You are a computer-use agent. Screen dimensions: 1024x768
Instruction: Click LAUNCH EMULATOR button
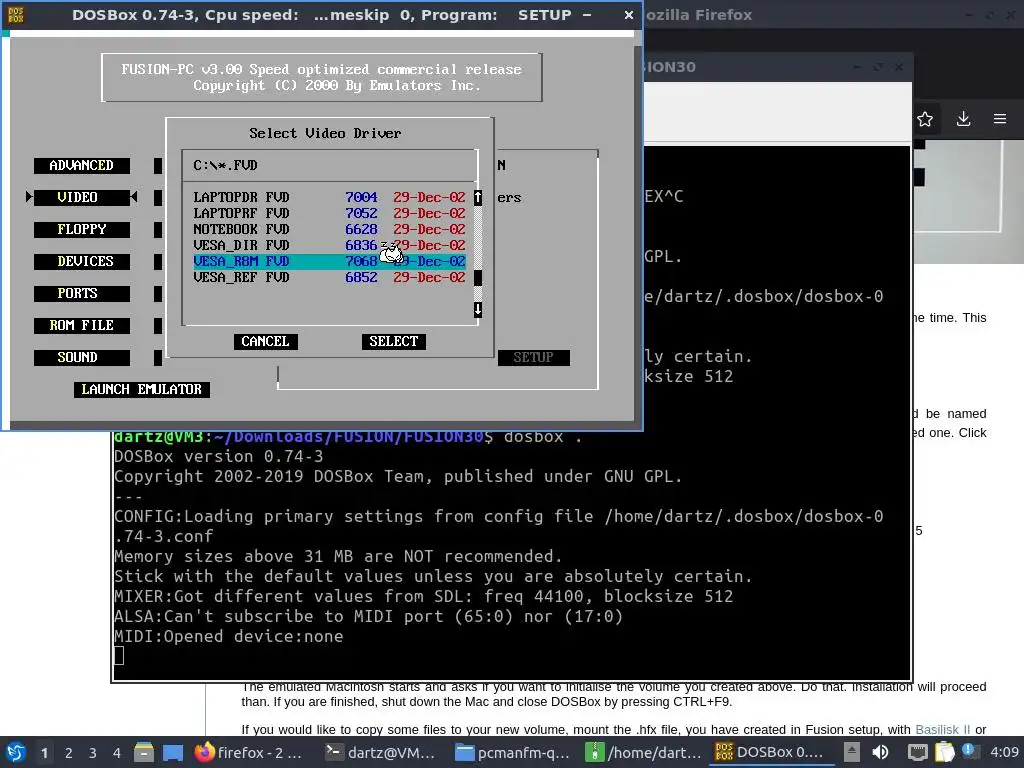[142, 390]
